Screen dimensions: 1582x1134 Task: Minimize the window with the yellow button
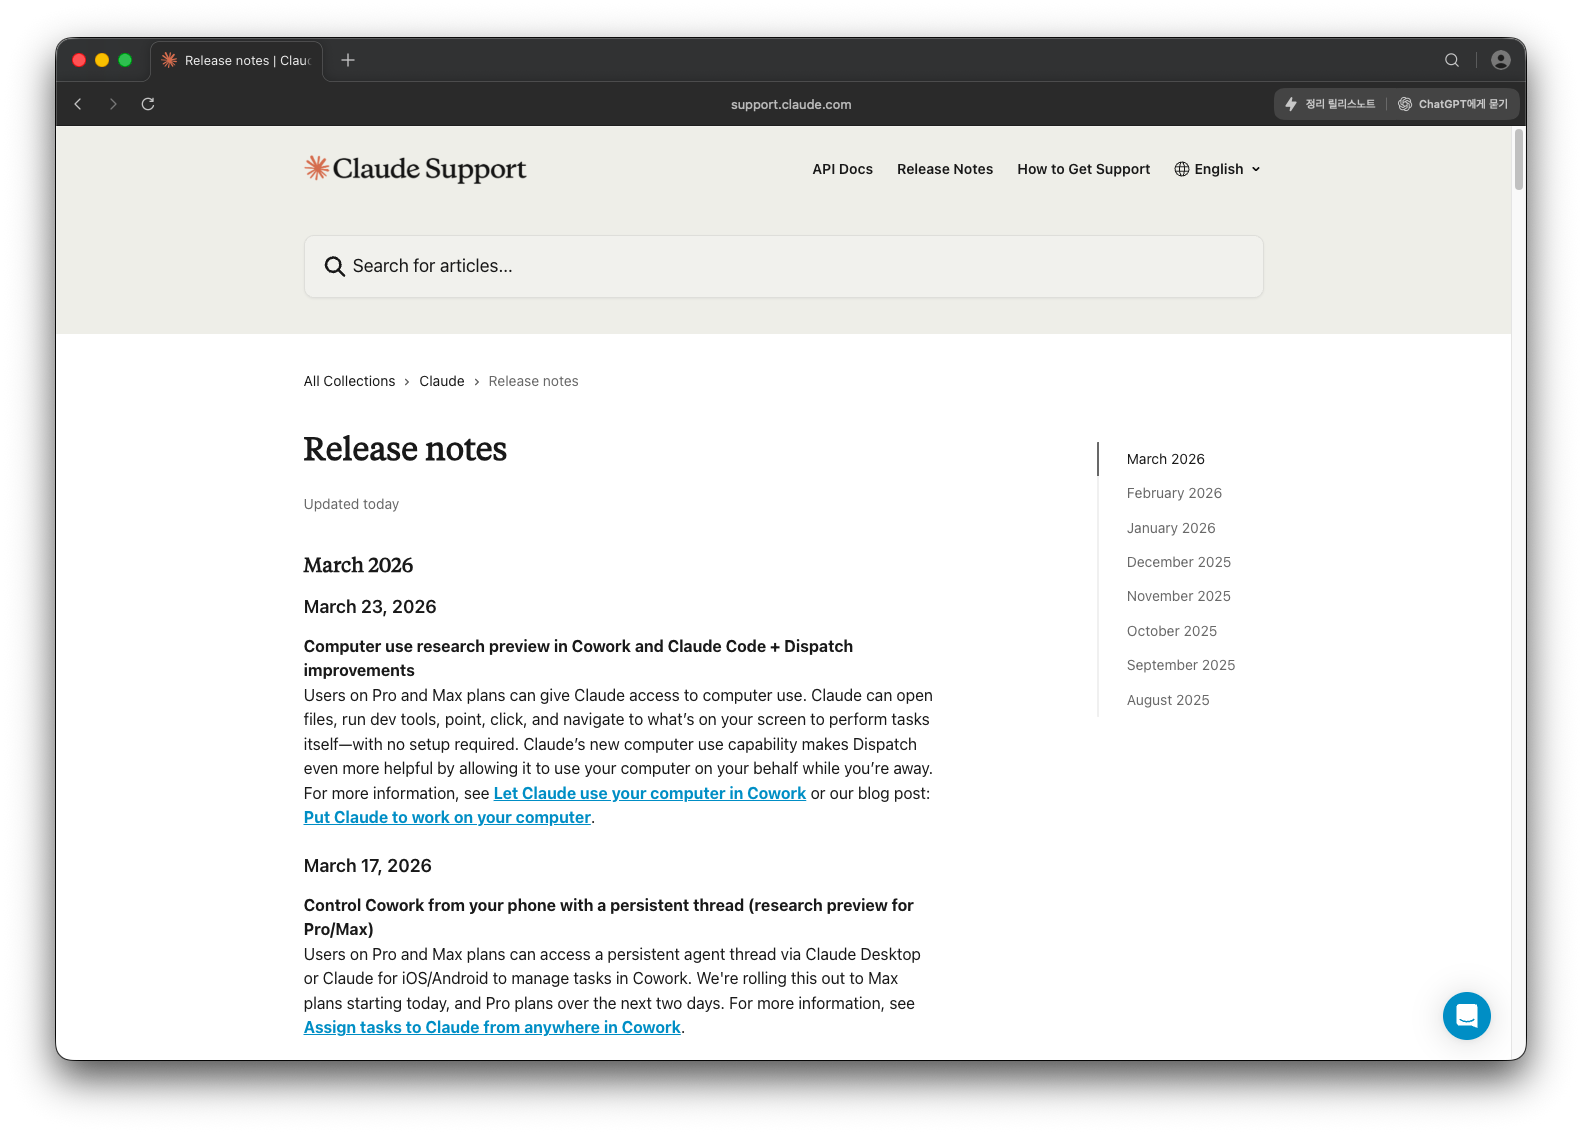pyautogui.click(x=102, y=60)
